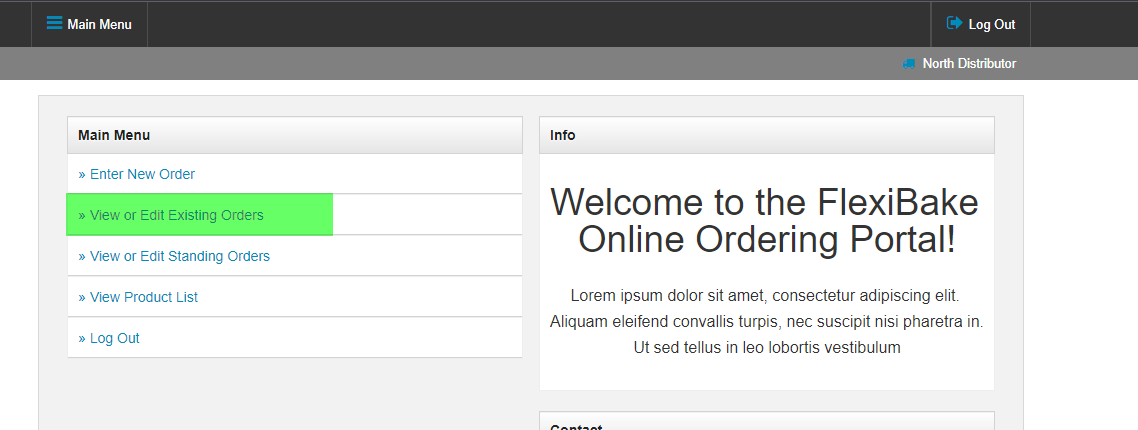
Task: Click the Log Out arrow icon
Action: [x=954, y=23]
